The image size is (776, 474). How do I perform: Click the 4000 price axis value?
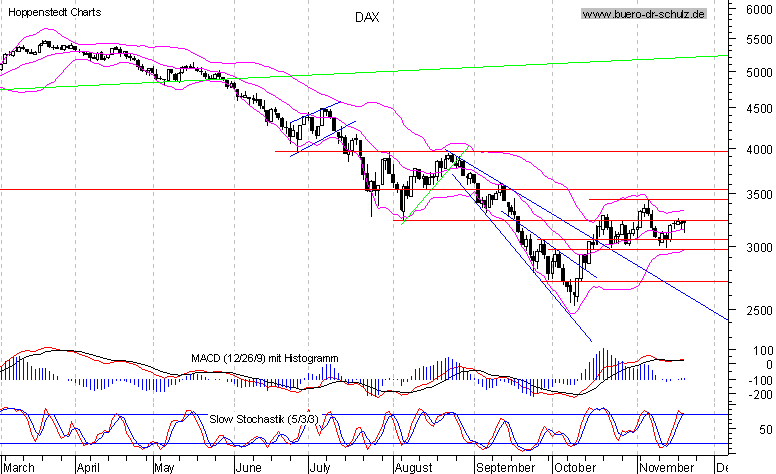[x=759, y=149]
